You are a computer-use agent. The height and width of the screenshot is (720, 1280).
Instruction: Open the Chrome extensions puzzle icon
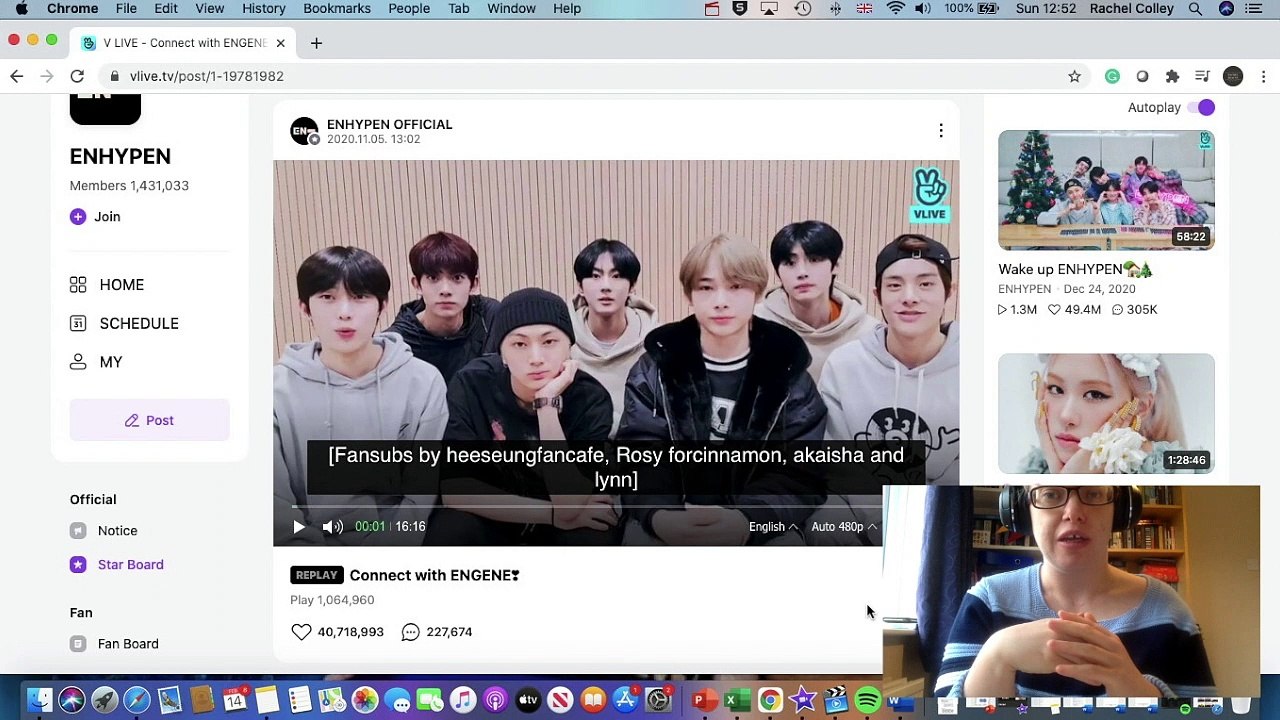coord(1172,76)
